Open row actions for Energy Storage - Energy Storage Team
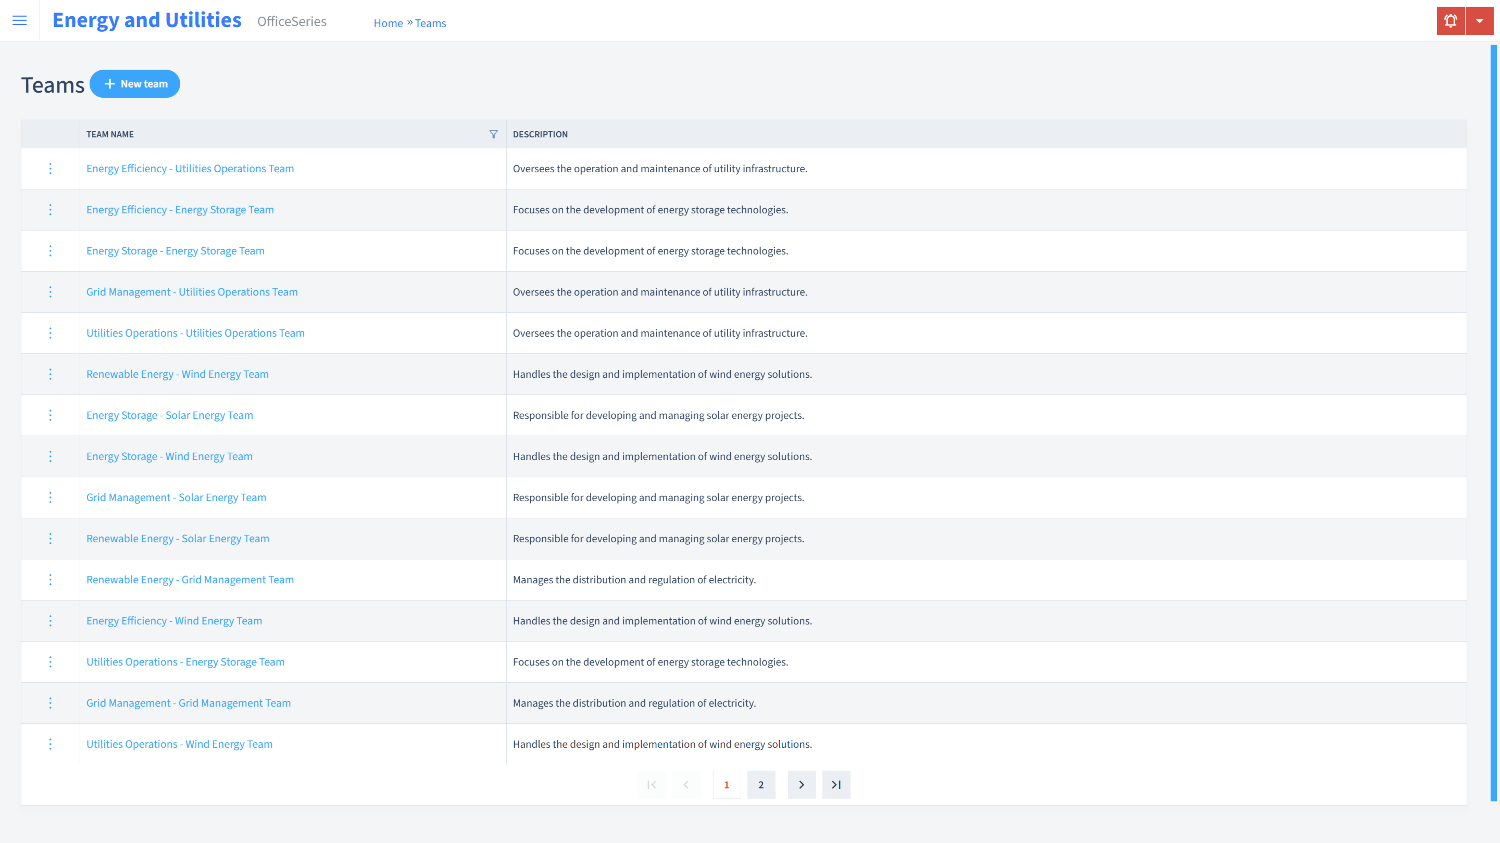 click(x=50, y=251)
